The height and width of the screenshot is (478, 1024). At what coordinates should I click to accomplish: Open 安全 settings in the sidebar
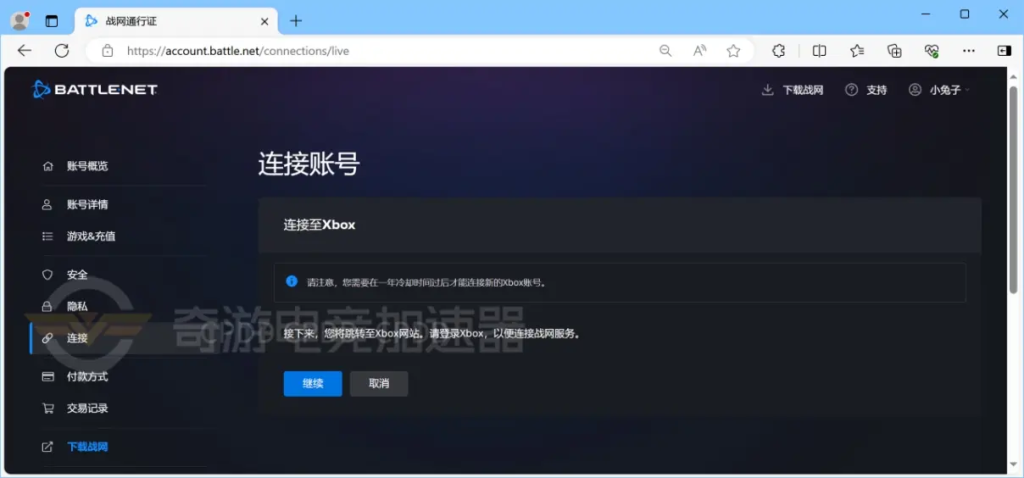point(76,274)
